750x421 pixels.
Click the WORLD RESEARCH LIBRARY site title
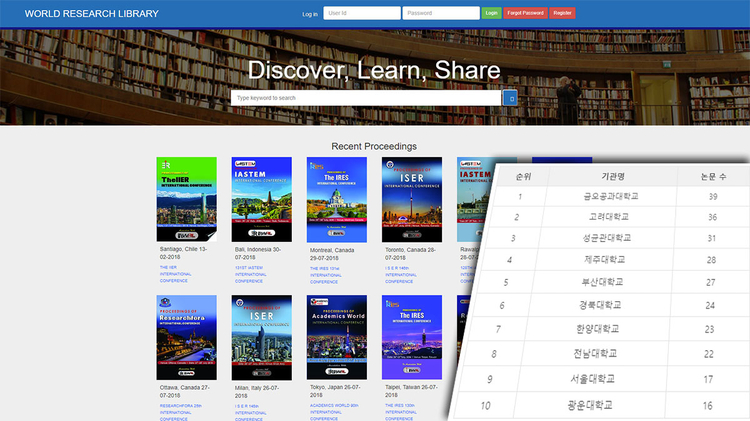pos(91,13)
